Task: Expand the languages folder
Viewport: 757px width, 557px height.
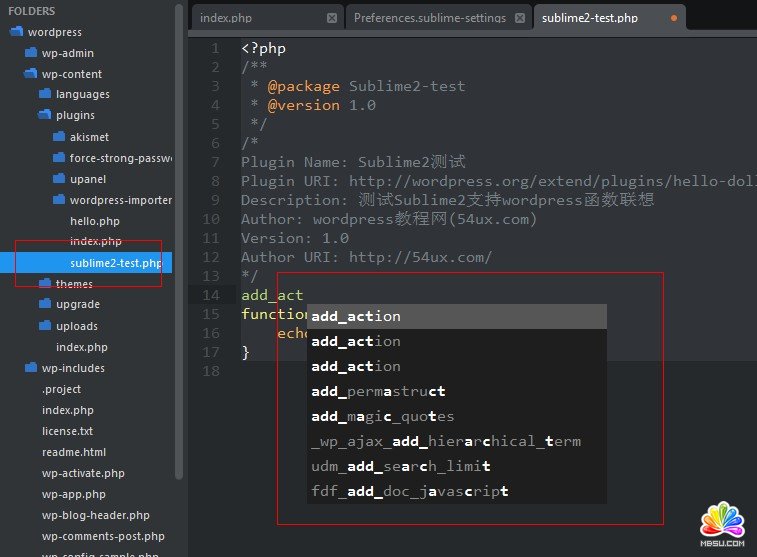Action: pyautogui.click(x=44, y=95)
